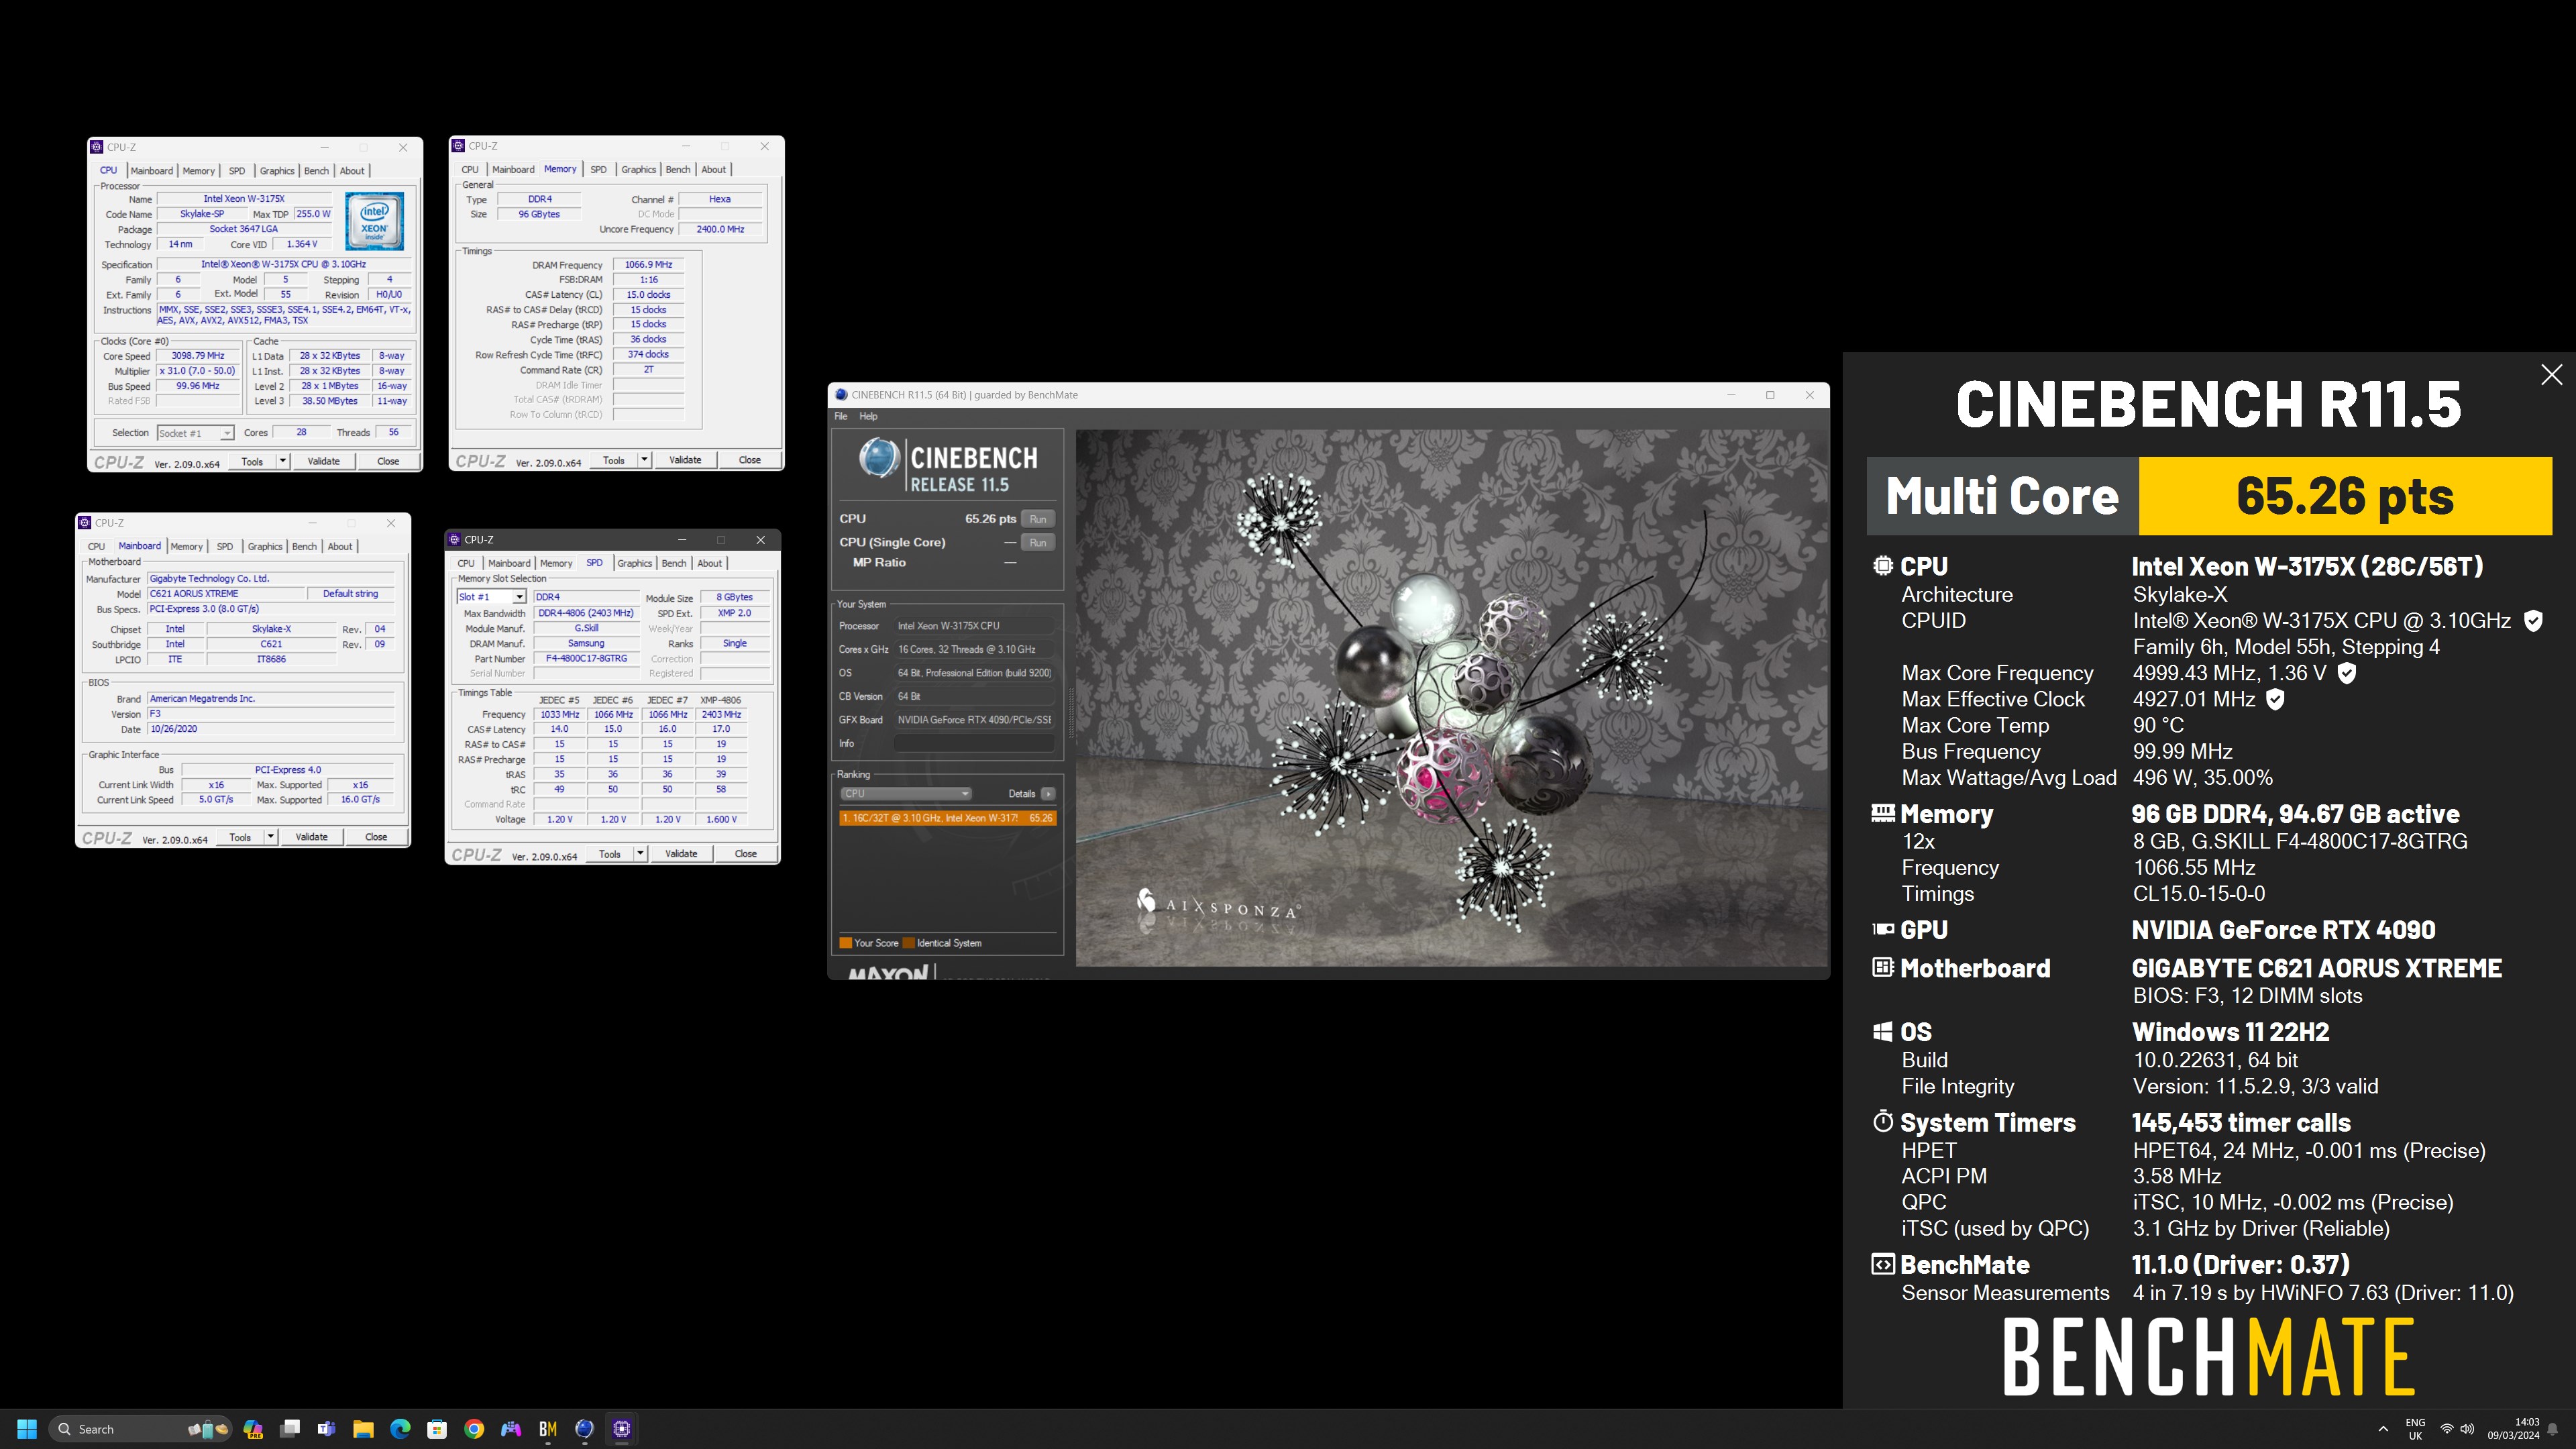Expand Tools arrow in CPU-Z CPU window
Image resolution: width=2576 pixels, height=1449 pixels.
click(x=283, y=461)
